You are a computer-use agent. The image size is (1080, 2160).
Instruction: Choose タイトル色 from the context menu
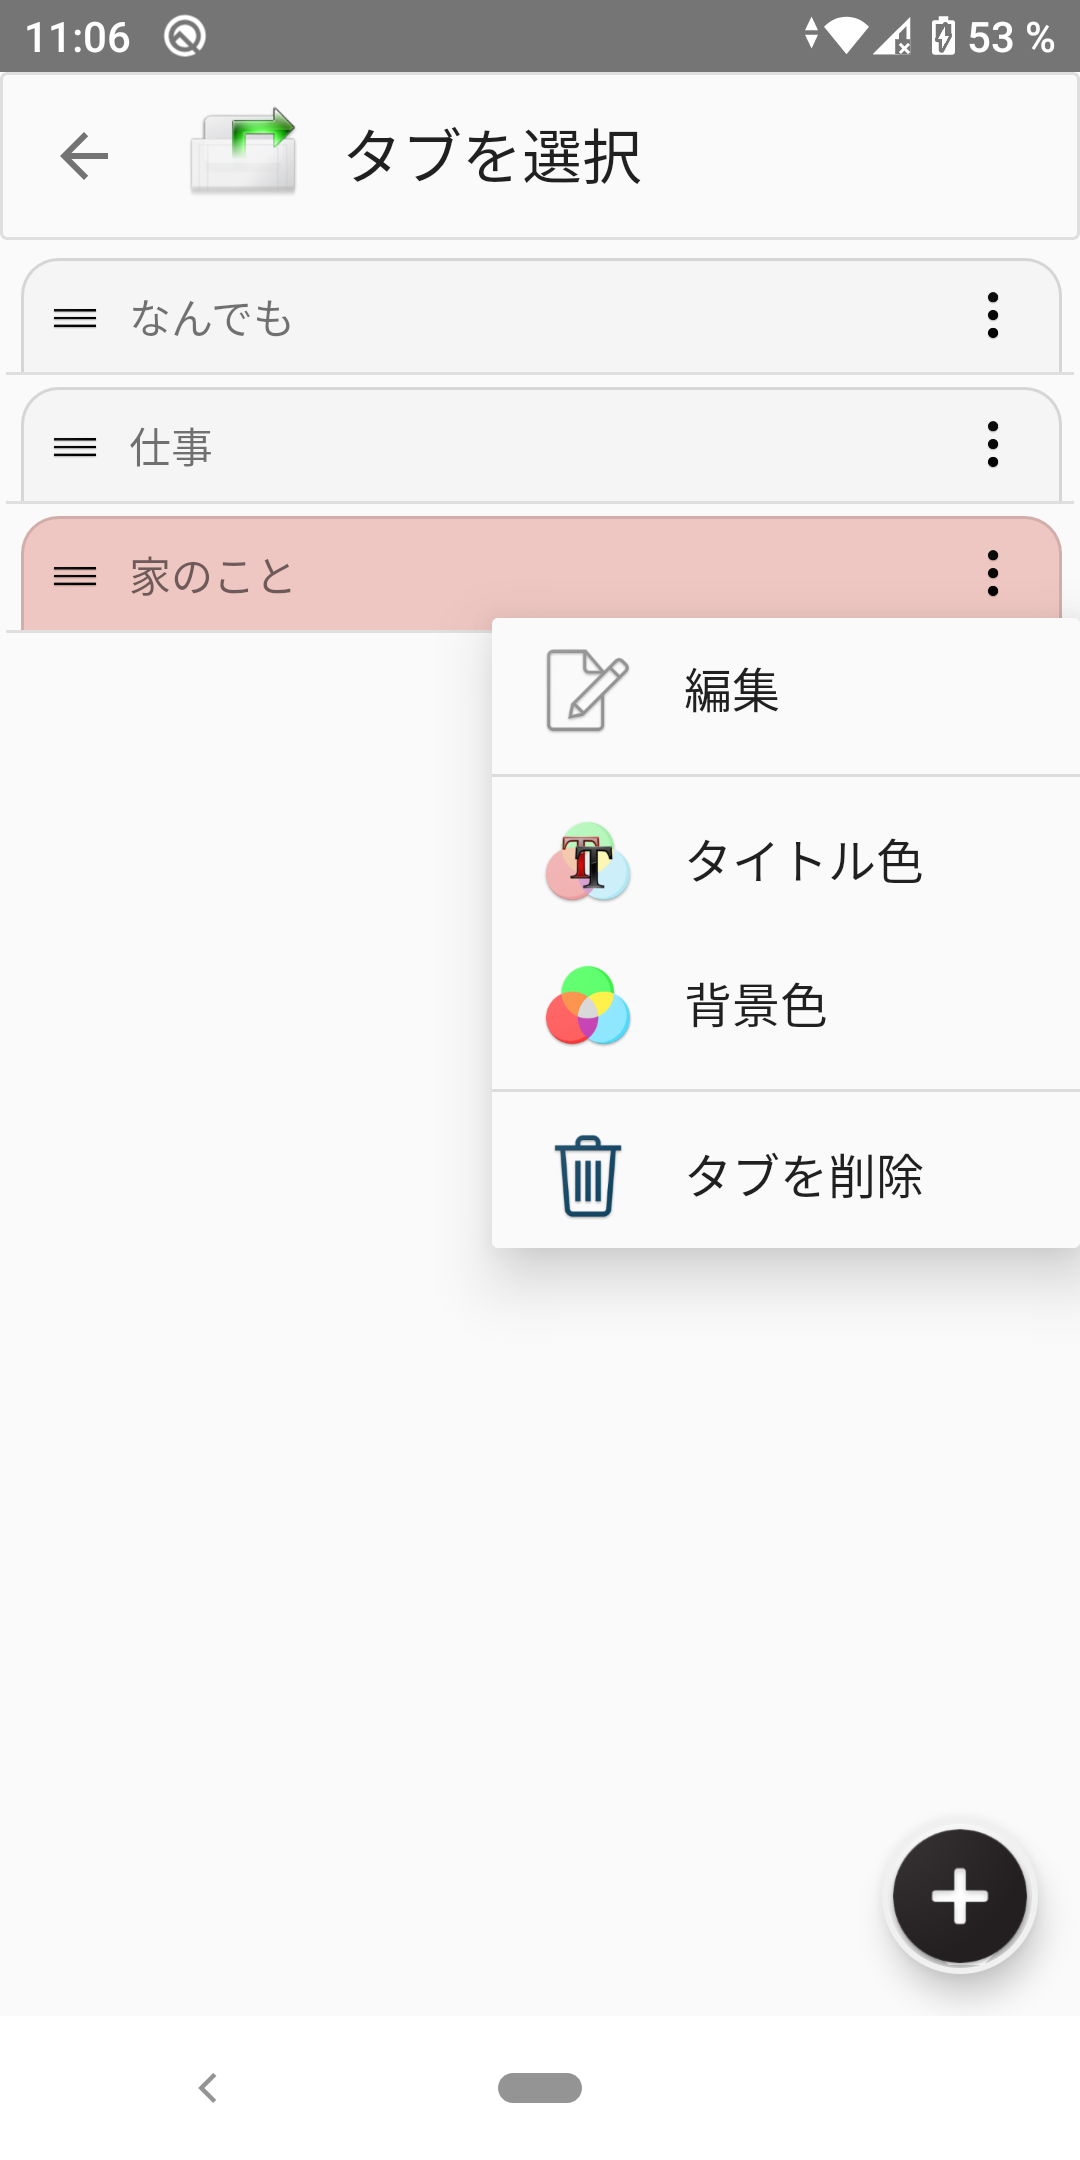pos(786,861)
